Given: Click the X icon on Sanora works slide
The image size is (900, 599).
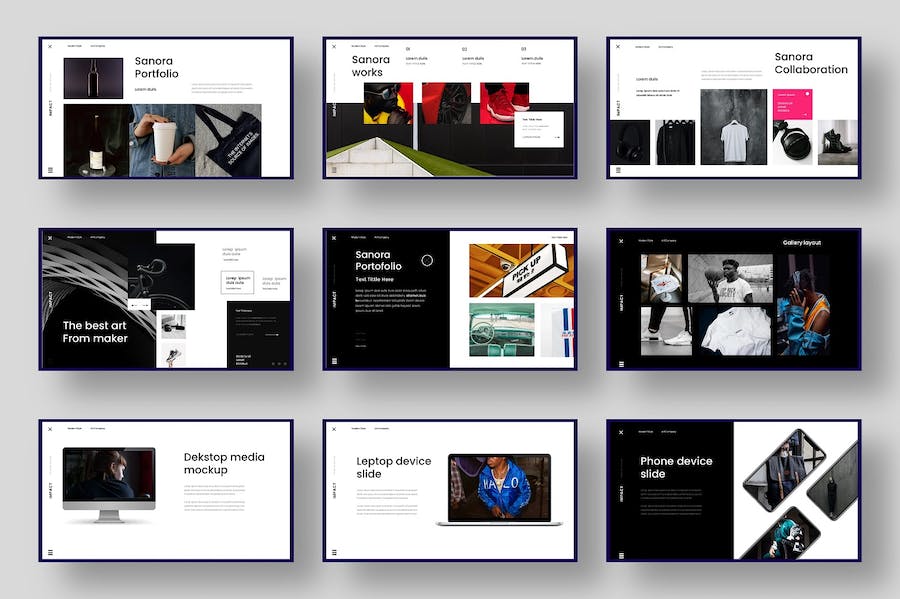Looking at the screenshot, I should click(334, 46).
